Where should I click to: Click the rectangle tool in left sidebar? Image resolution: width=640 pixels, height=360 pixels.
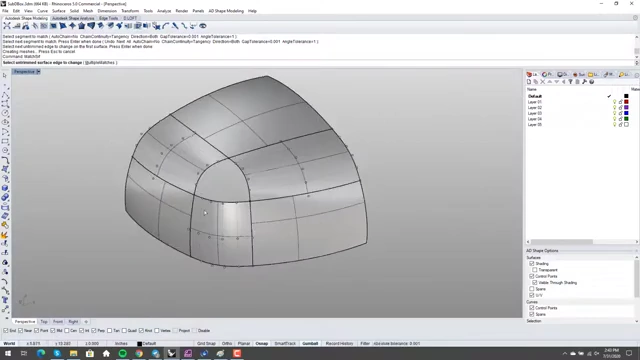click(5, 141)
